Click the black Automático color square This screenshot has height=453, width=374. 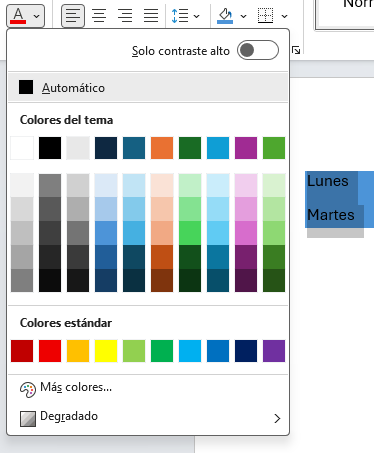[x=26, y=87]
